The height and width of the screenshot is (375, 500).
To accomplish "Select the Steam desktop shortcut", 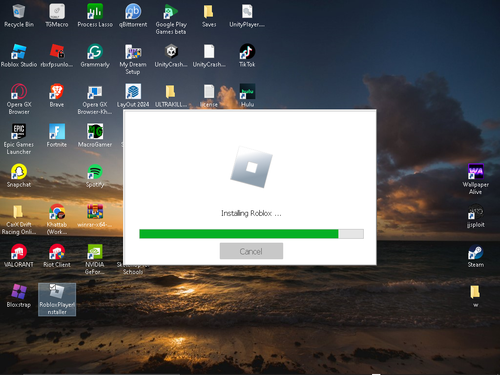I will tap(476, 256).
